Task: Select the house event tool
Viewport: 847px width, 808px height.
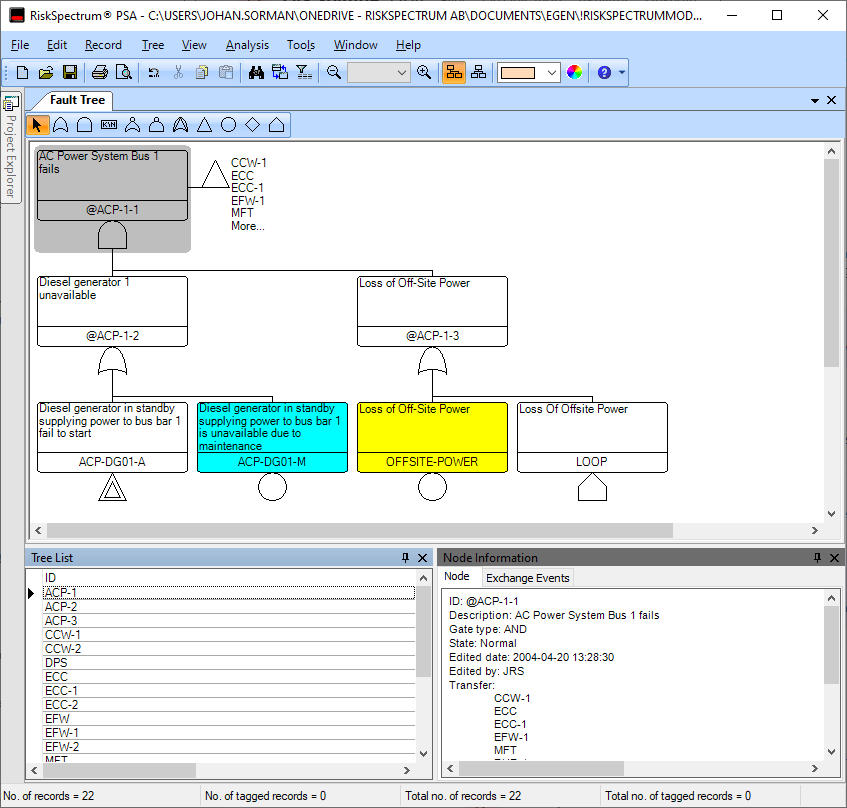Action: pos(276,125)
